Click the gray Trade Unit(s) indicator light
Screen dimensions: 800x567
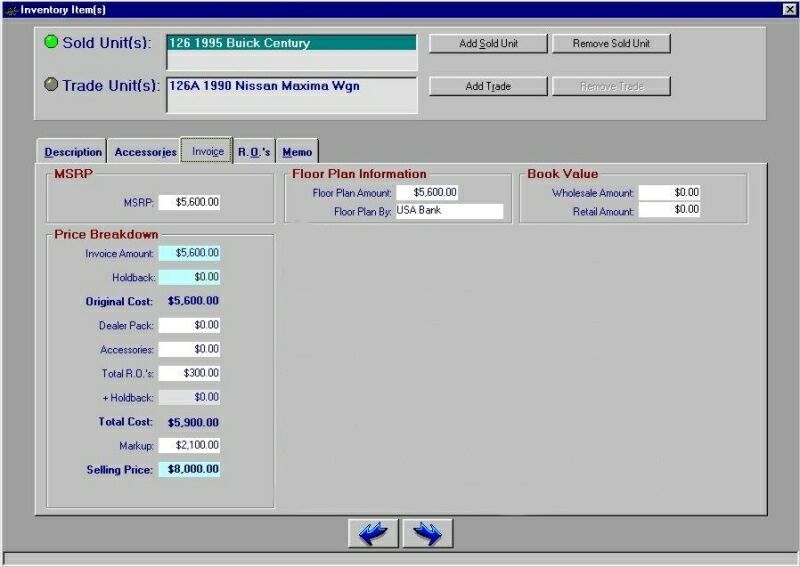51,84
